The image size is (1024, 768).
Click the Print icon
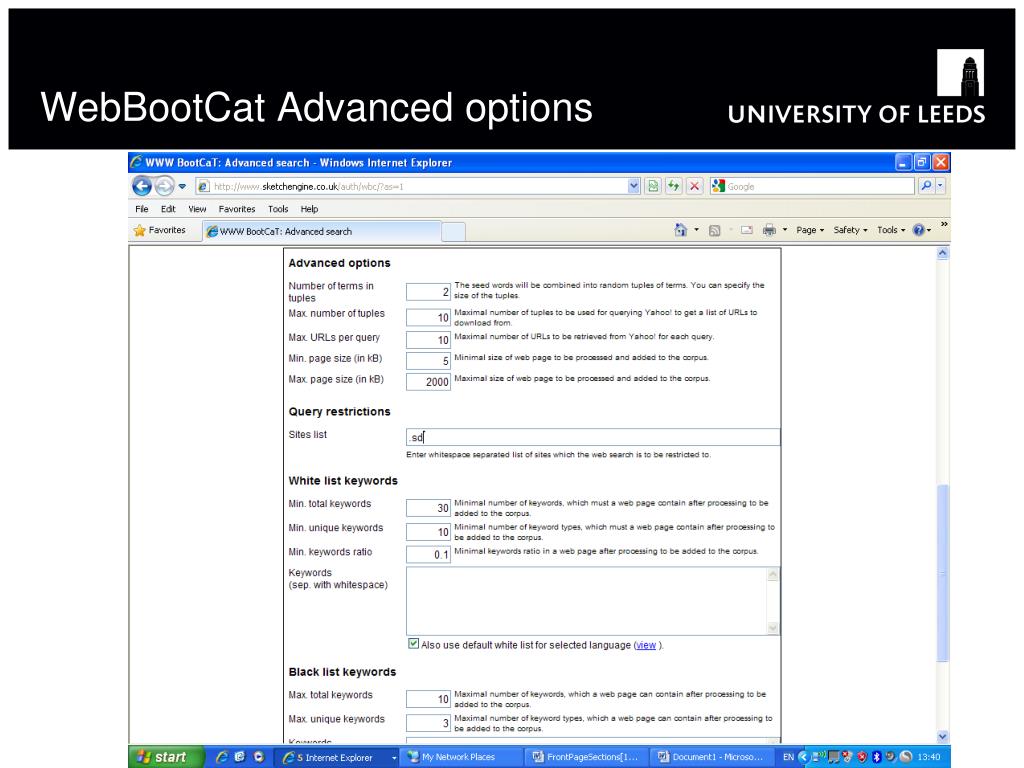pyautogui.click(x=769, y=230)
